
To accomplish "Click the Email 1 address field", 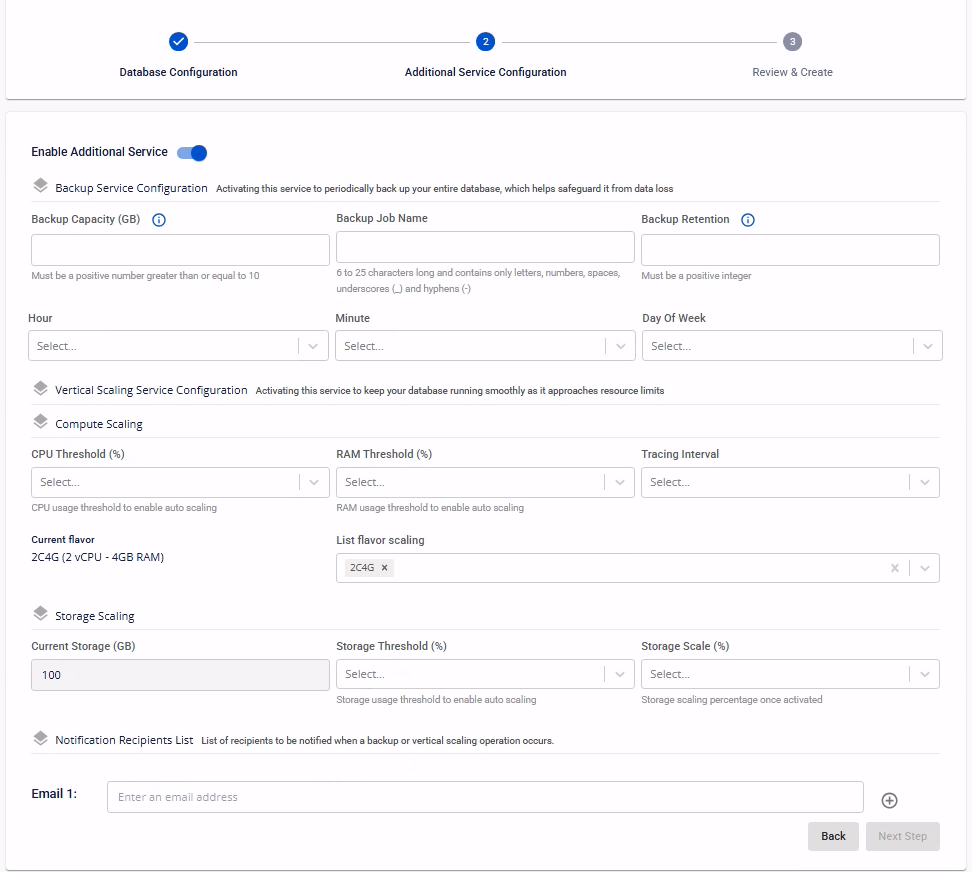I will click(x=485, y=797).
